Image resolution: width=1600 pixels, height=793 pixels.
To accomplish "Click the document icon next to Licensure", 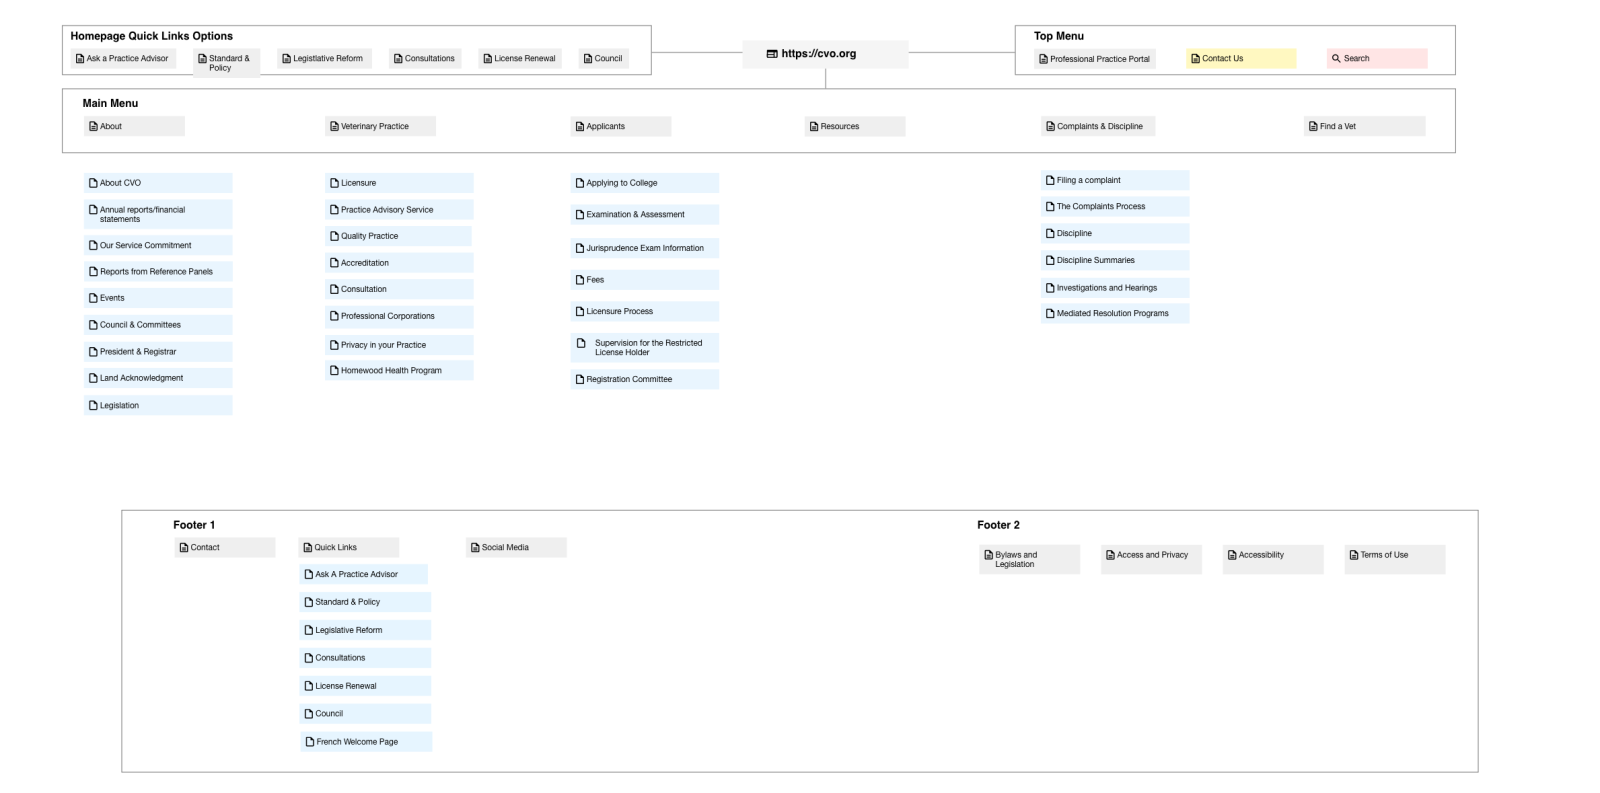I will 334,183.
